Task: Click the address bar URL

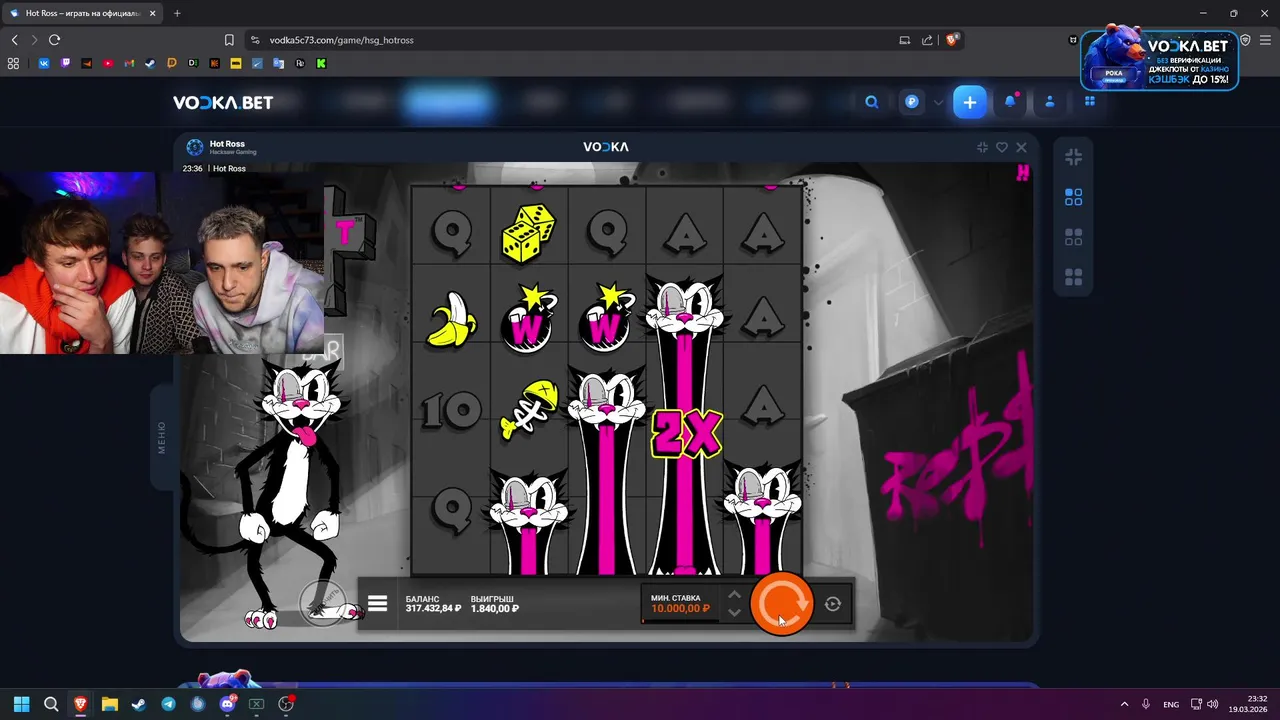Action: tap(341, 40)
